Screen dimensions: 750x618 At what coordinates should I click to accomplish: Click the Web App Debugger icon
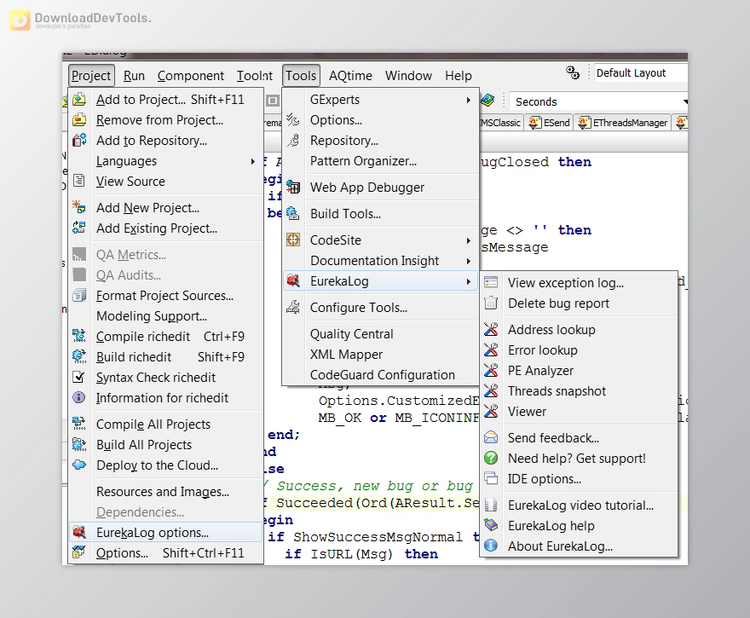(x=293, y=187)
